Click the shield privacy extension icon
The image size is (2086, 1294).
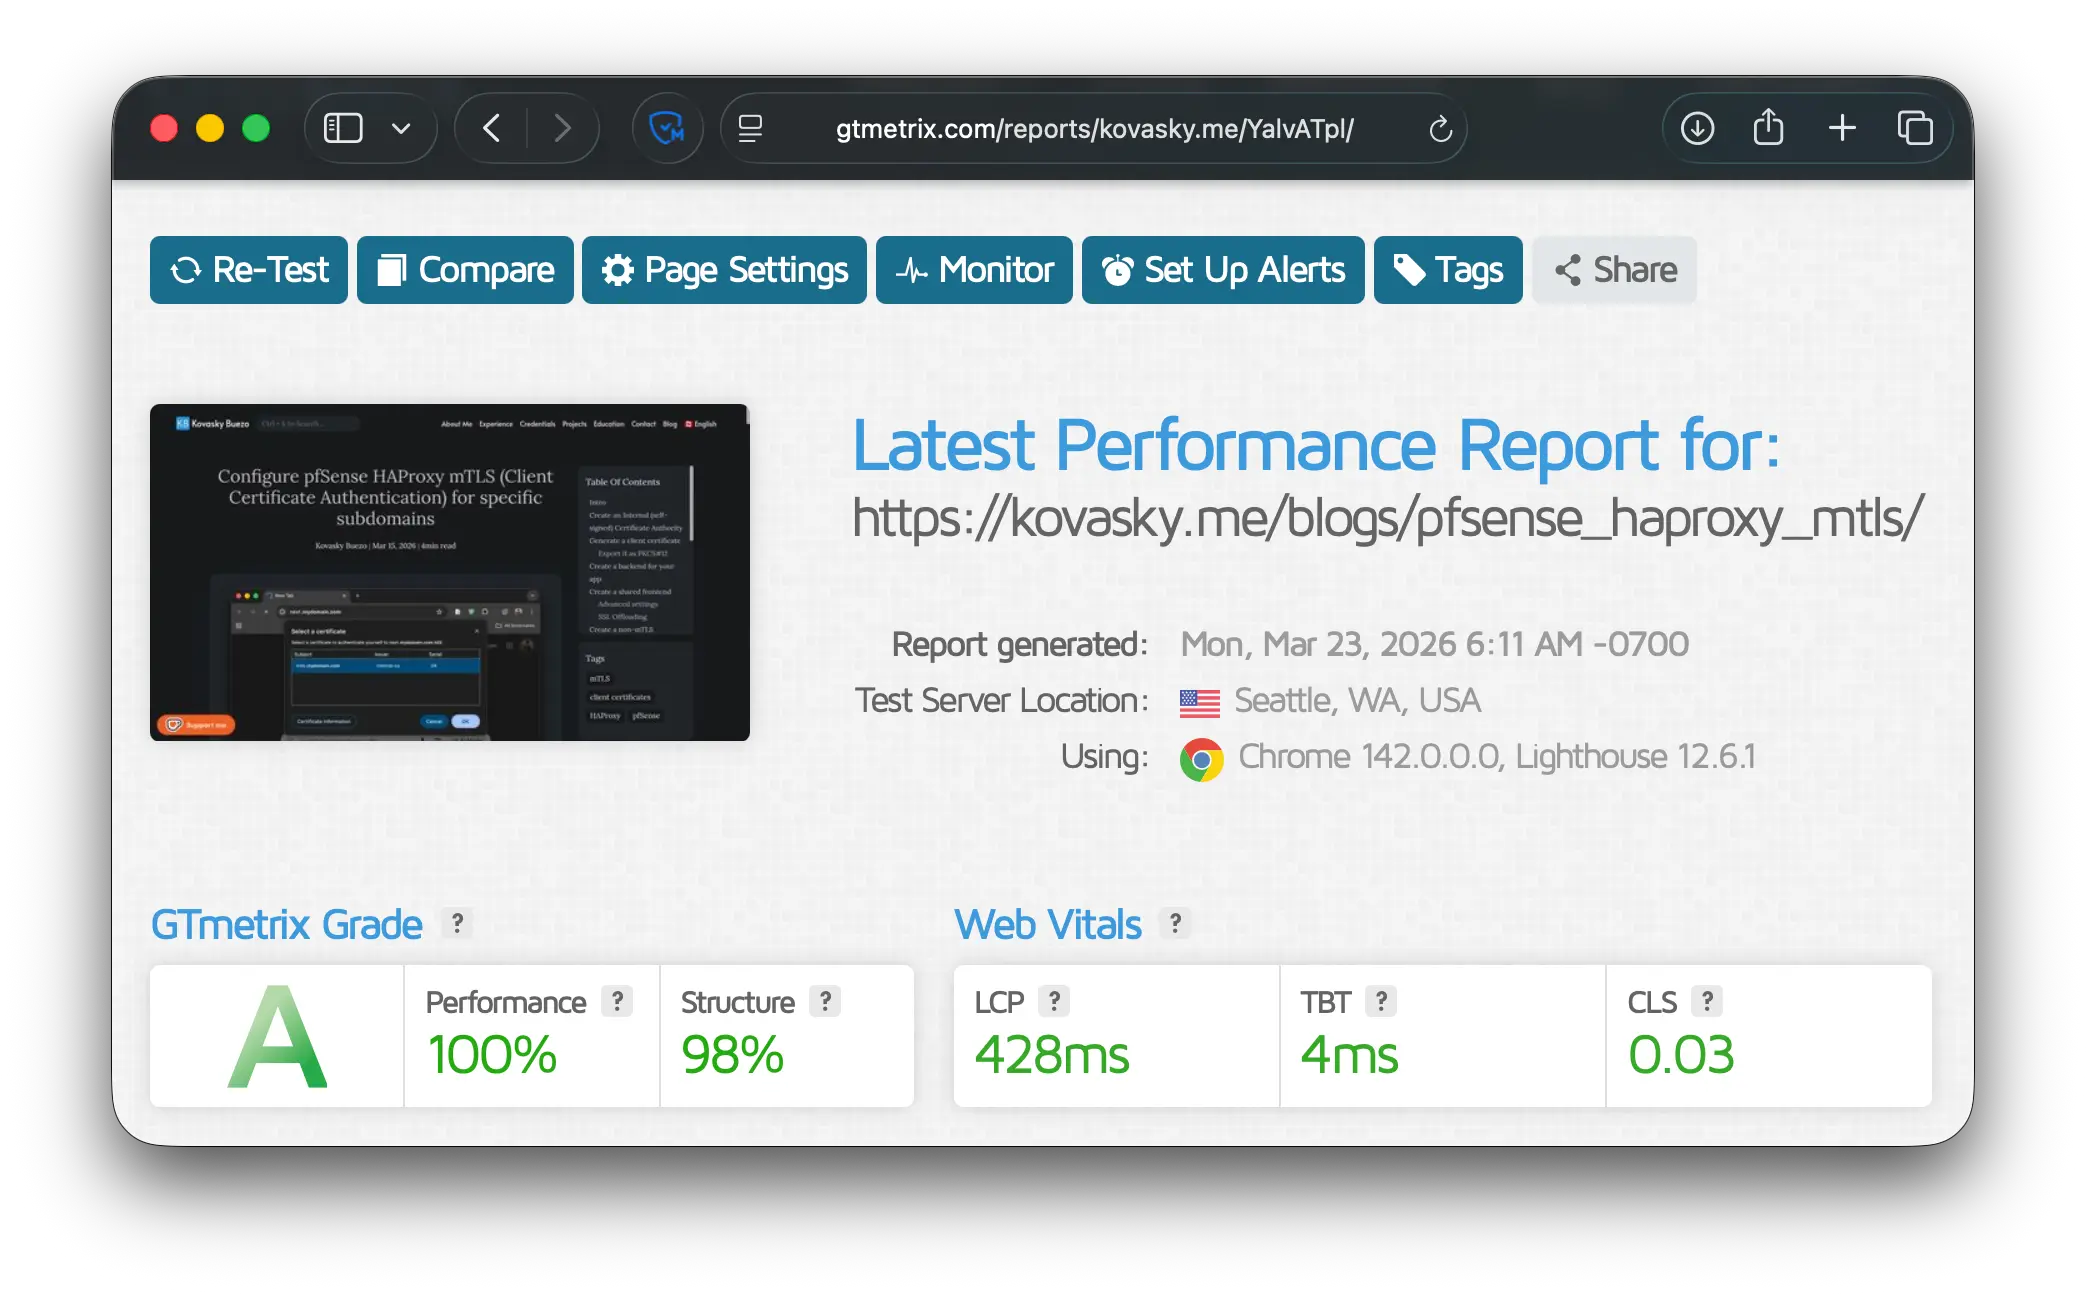click(666, 128)
